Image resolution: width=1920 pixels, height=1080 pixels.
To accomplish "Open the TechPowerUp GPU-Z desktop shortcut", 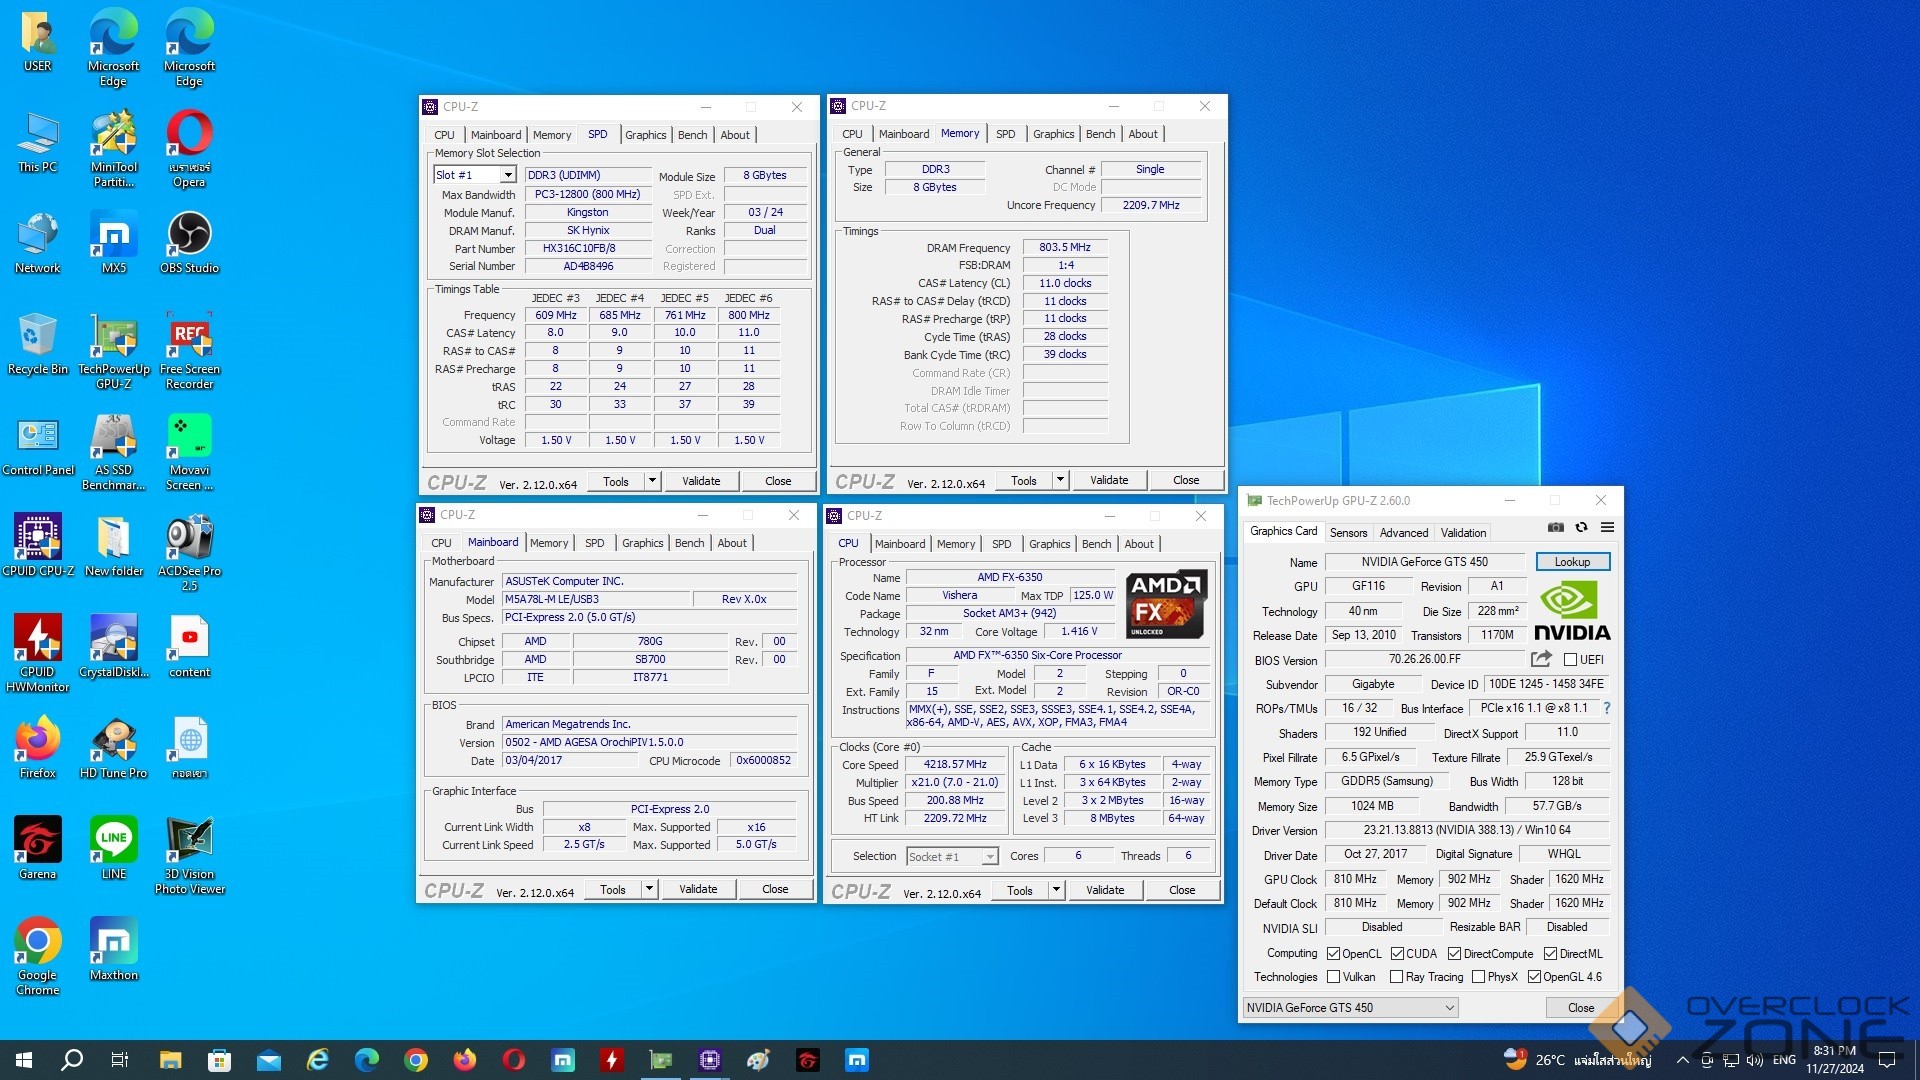I will pyautogui.click(x=114, y=352).
